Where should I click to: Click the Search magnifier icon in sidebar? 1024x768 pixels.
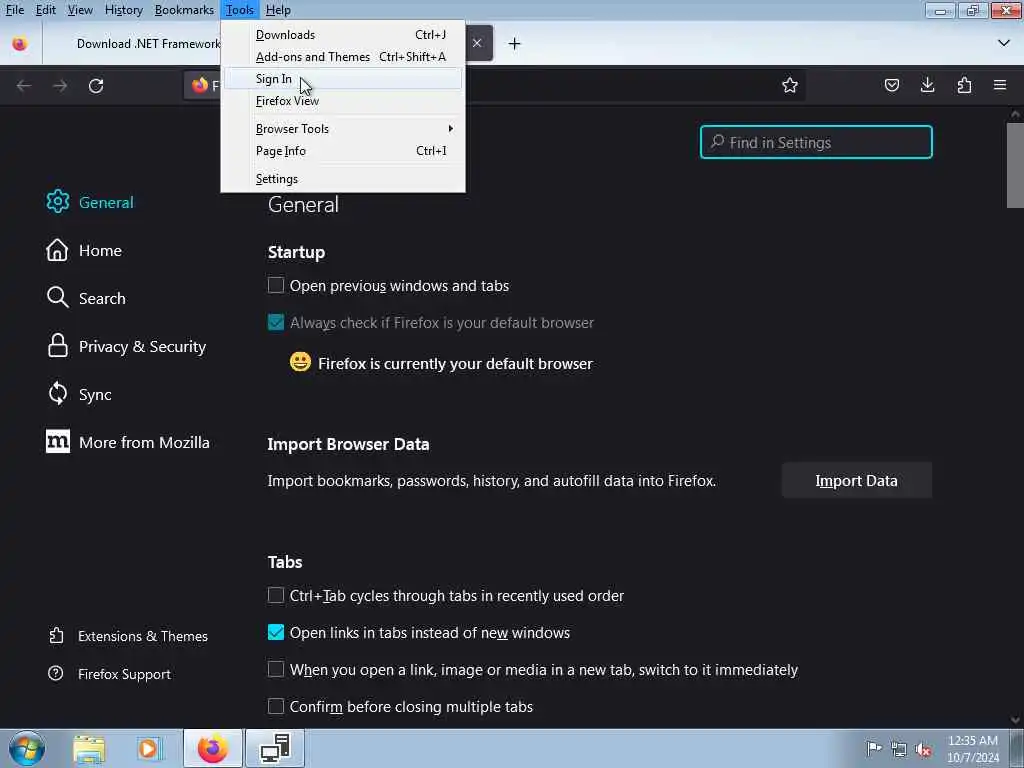coord(57,297)
